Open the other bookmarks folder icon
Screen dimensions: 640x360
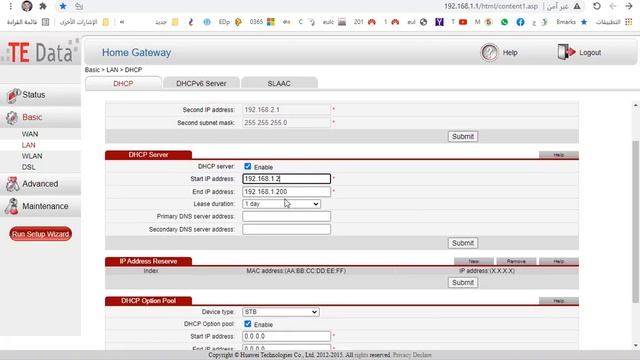coord(106,22)
